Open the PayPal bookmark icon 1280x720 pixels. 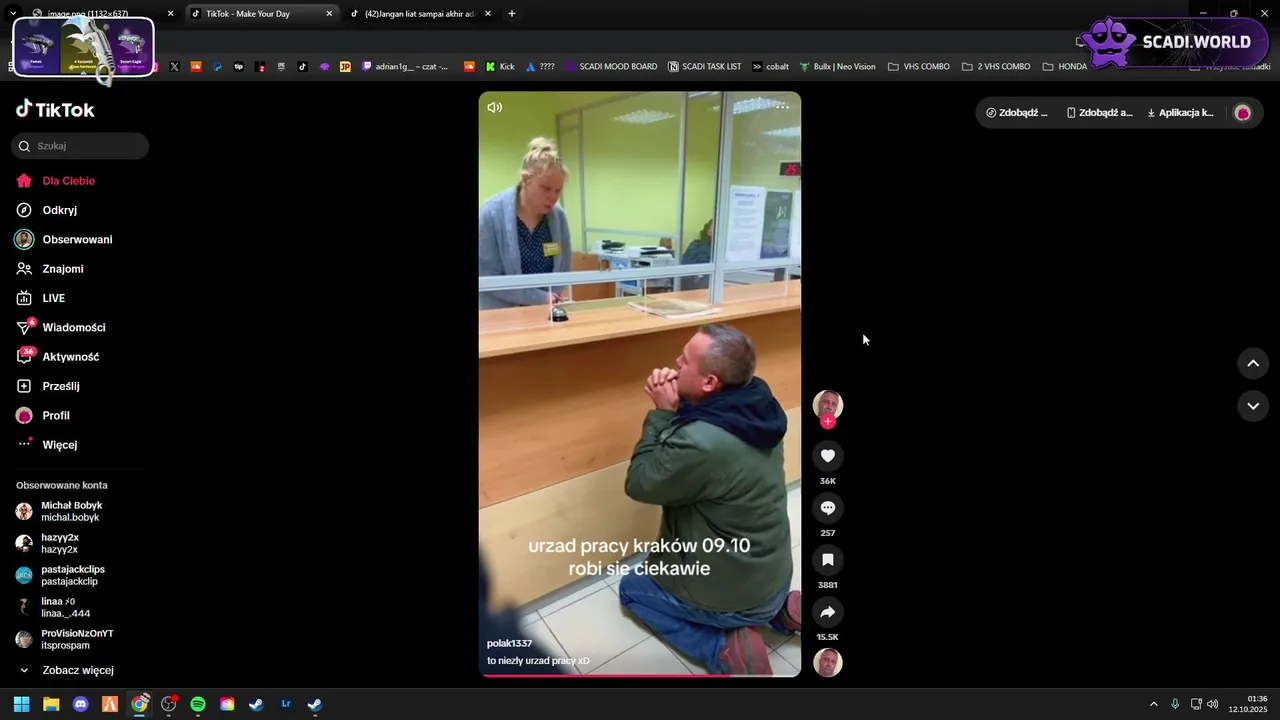[217, 67]
